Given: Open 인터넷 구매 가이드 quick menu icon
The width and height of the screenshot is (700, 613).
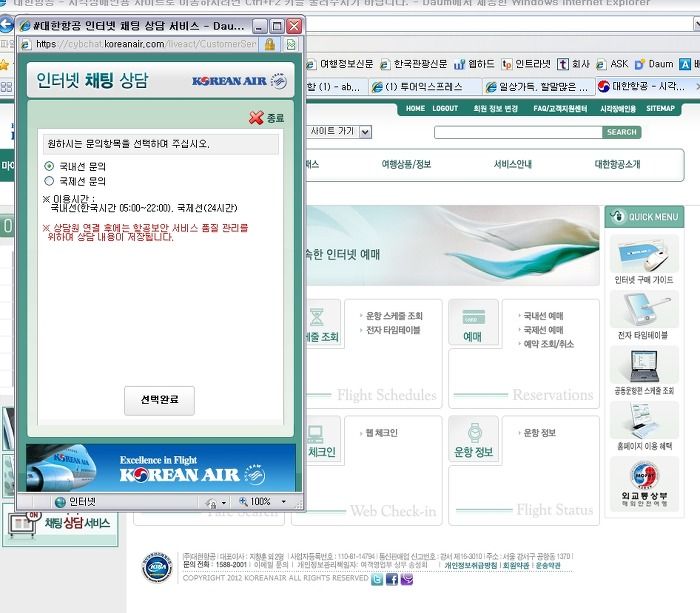Looking at the screenshot, I should coord(644,254).
